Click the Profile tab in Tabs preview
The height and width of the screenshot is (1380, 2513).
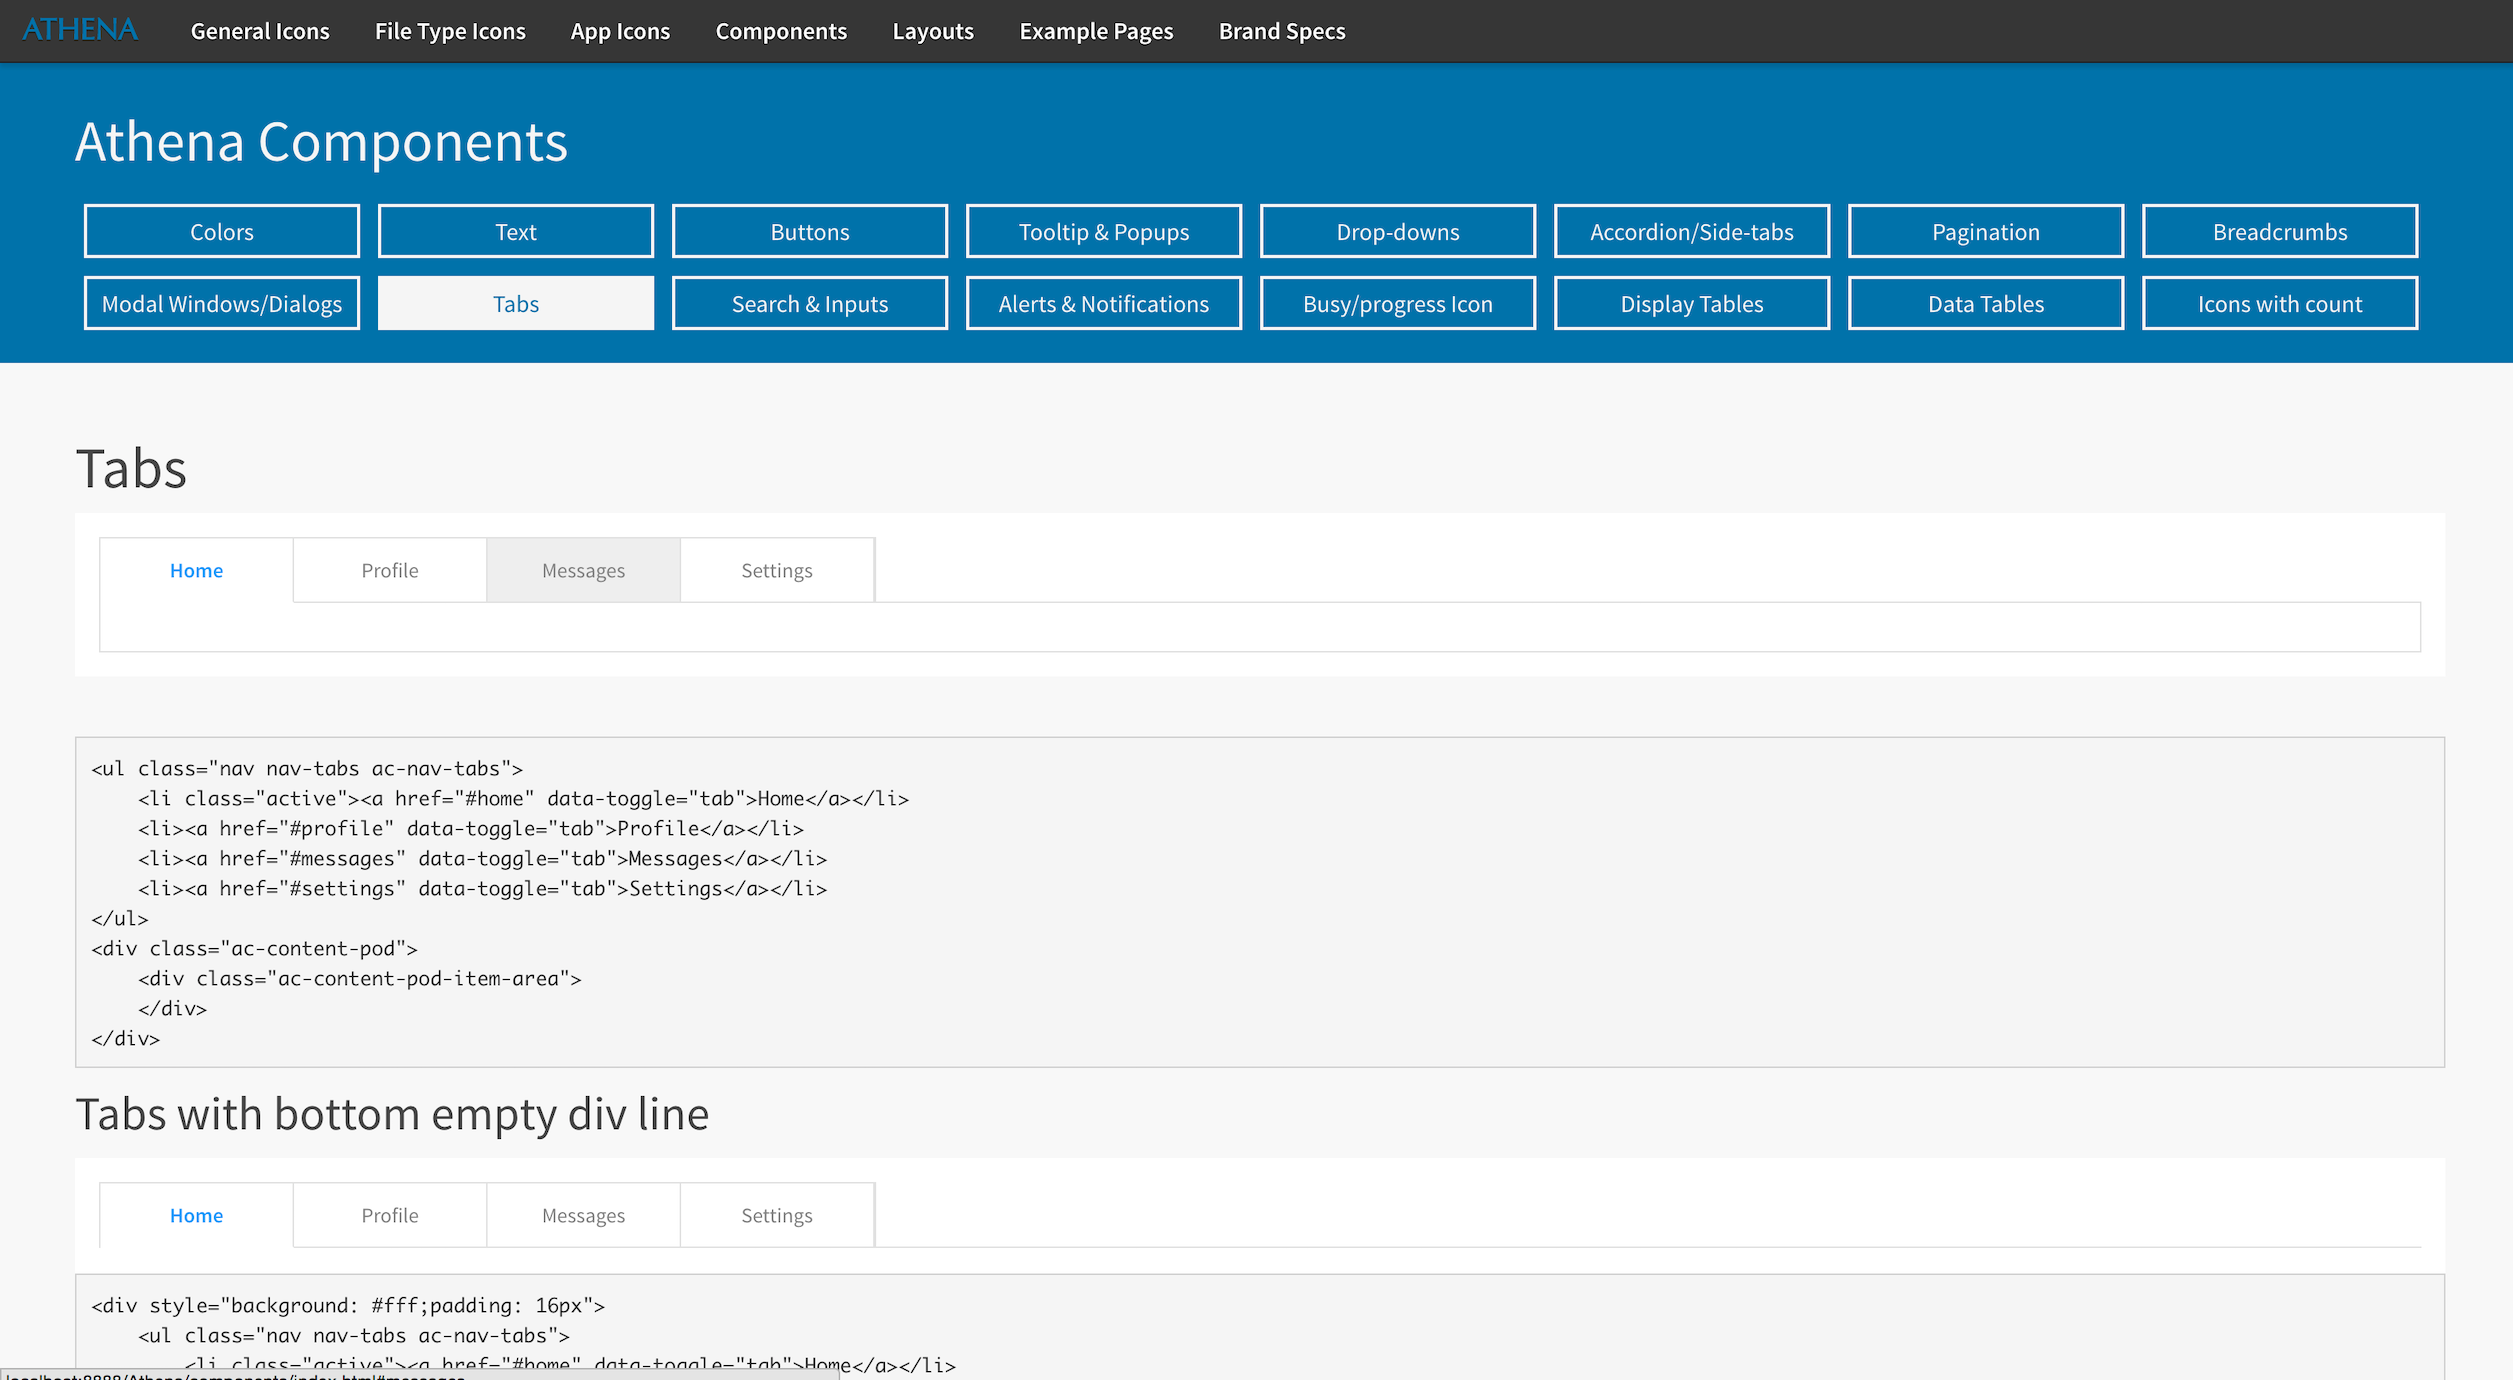389,569
